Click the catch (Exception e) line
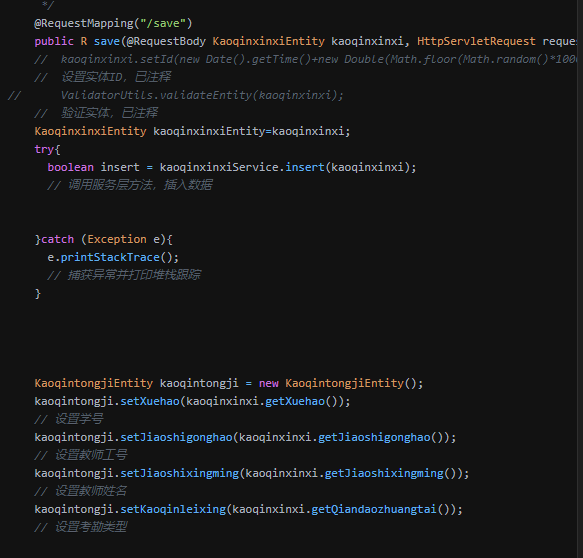Screen dimensions: 583x558 (x=103, y=239)
